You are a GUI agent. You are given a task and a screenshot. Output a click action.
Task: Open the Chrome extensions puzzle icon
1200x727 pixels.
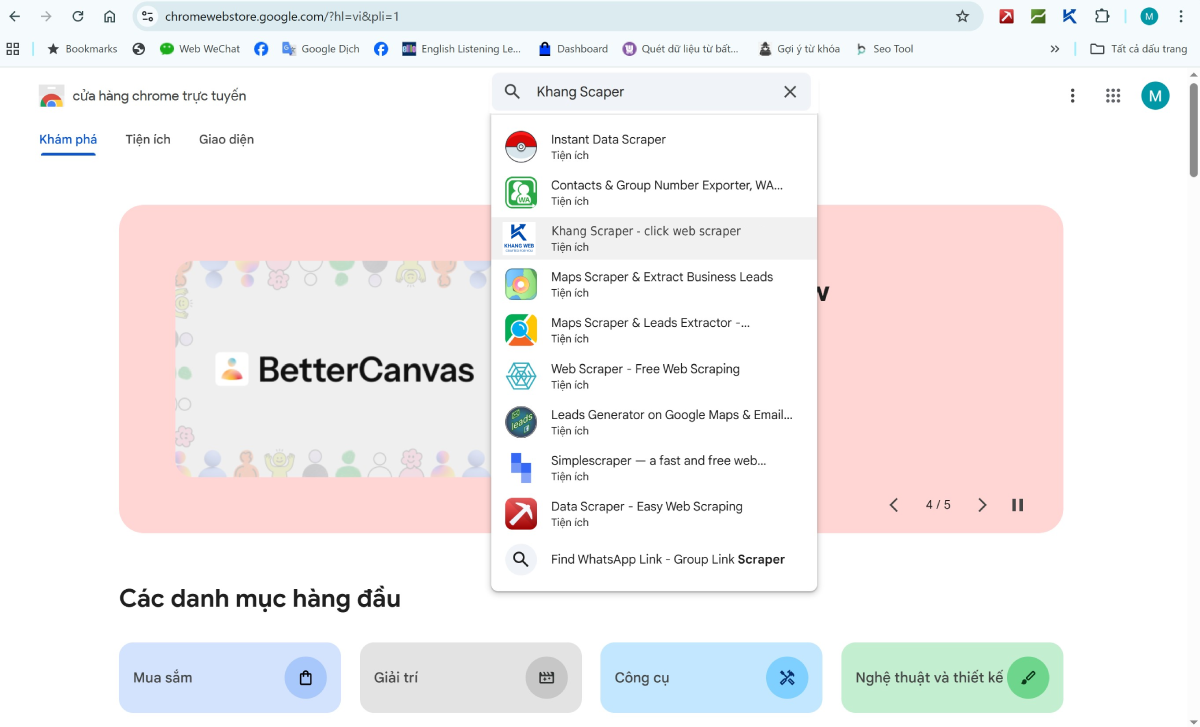(x=1101, y=16)
